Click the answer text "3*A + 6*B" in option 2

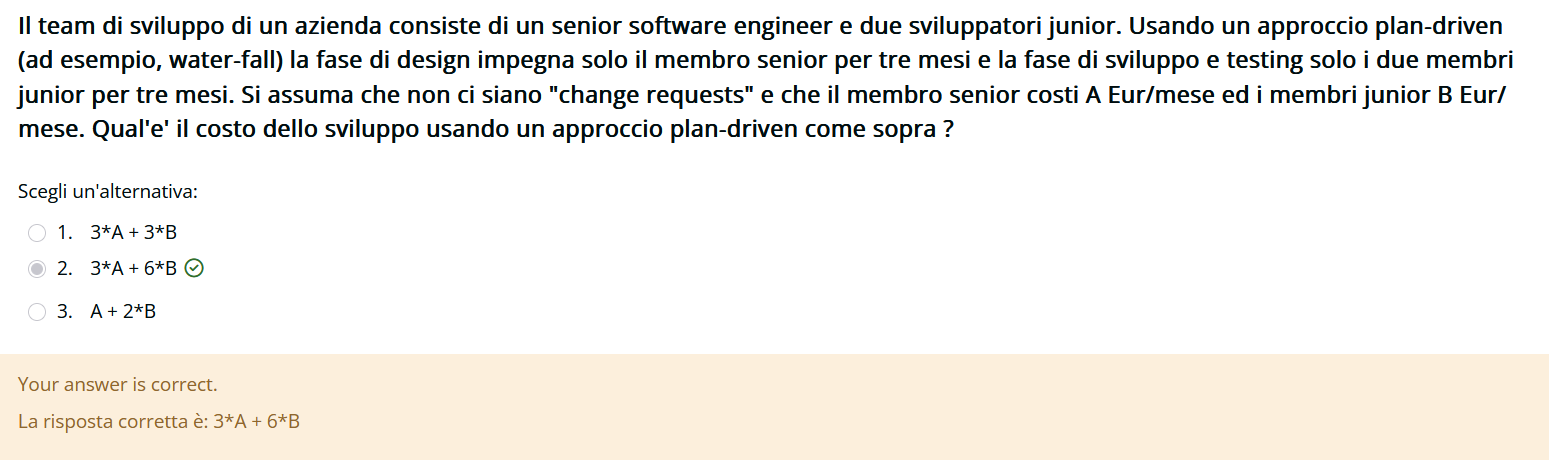[x=133, y=268]
